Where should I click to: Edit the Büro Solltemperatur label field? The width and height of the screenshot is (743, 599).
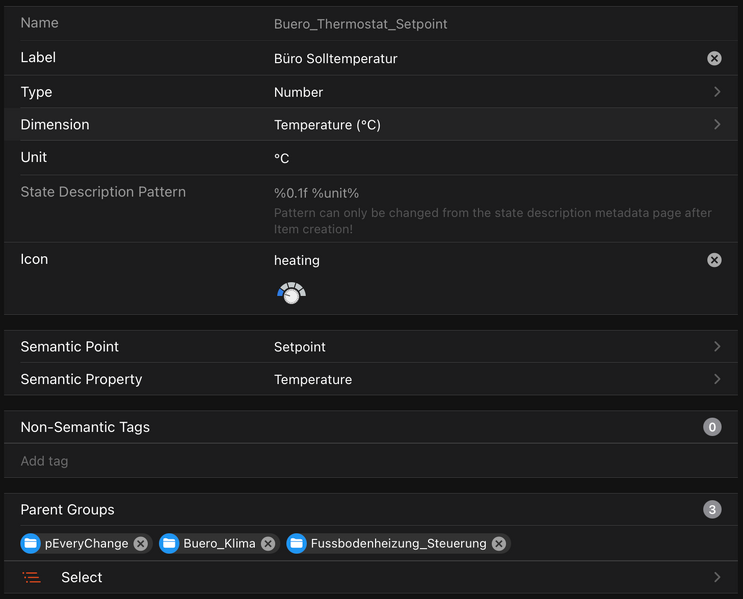(x=480, y=59)
